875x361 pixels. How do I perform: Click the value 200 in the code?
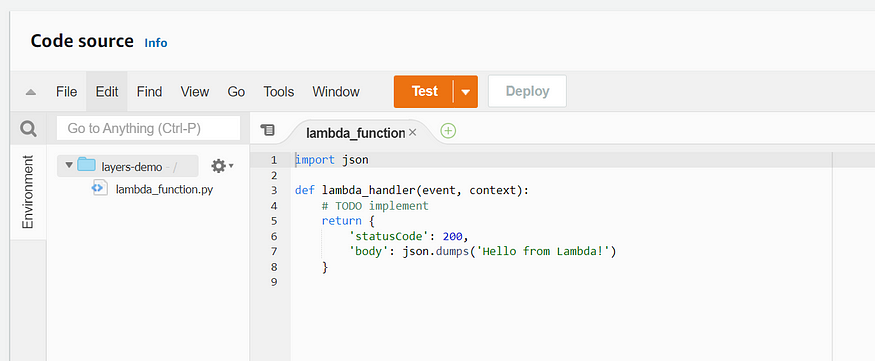click(x=453, y=236)
